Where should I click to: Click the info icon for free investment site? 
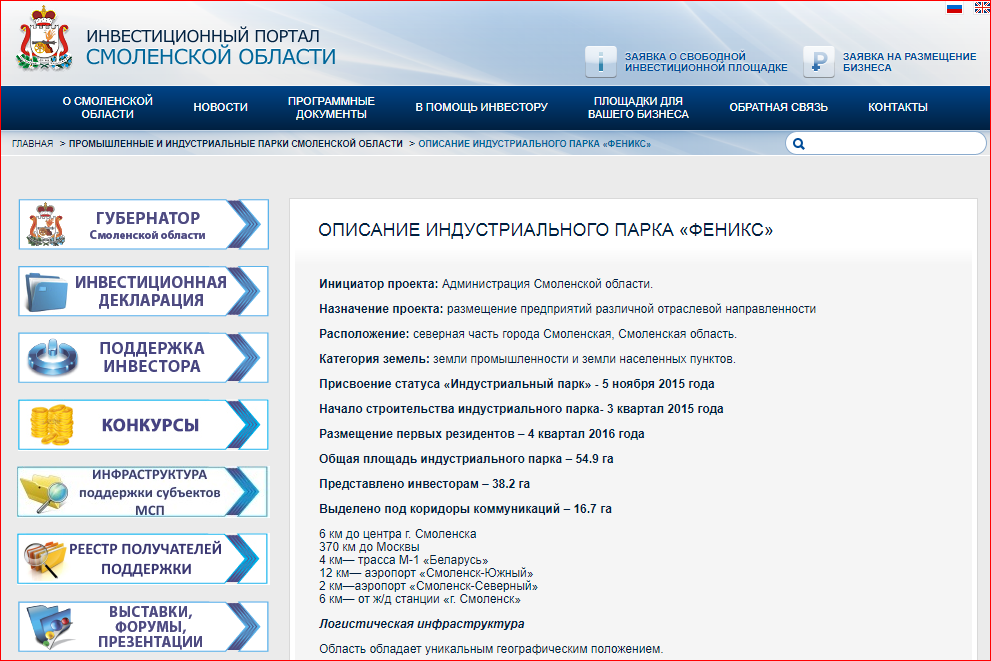tap(600, 62)
